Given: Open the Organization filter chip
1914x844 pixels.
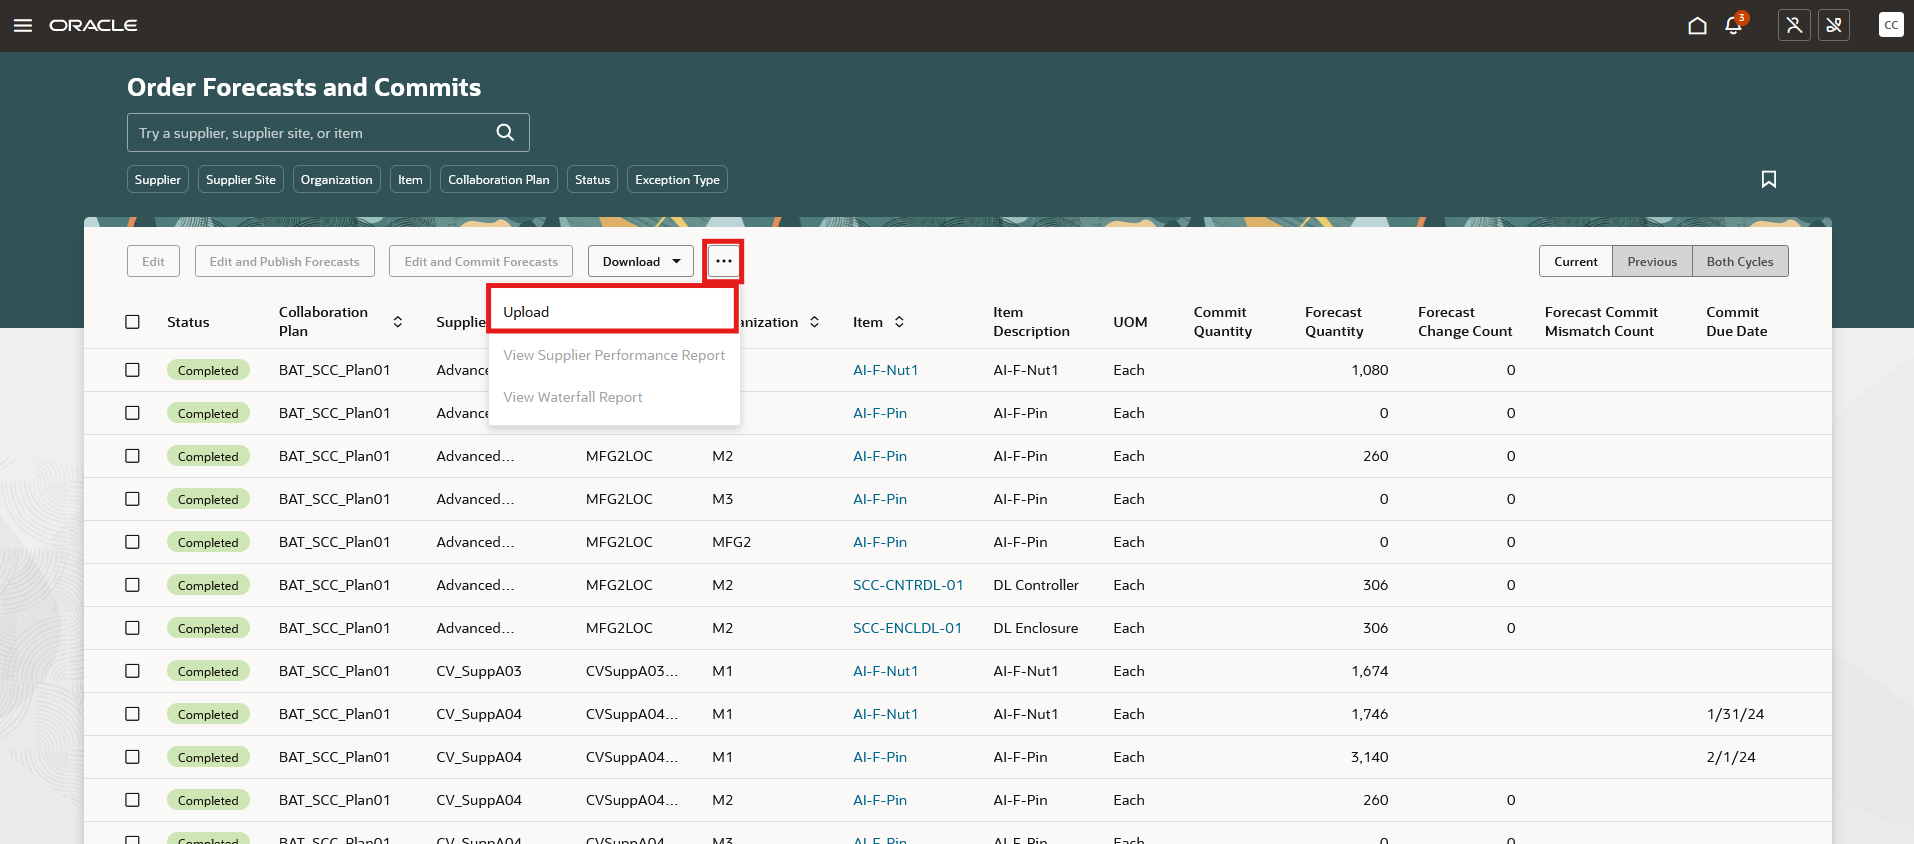Looking at the screenshot, I should (x=336, y=180).
